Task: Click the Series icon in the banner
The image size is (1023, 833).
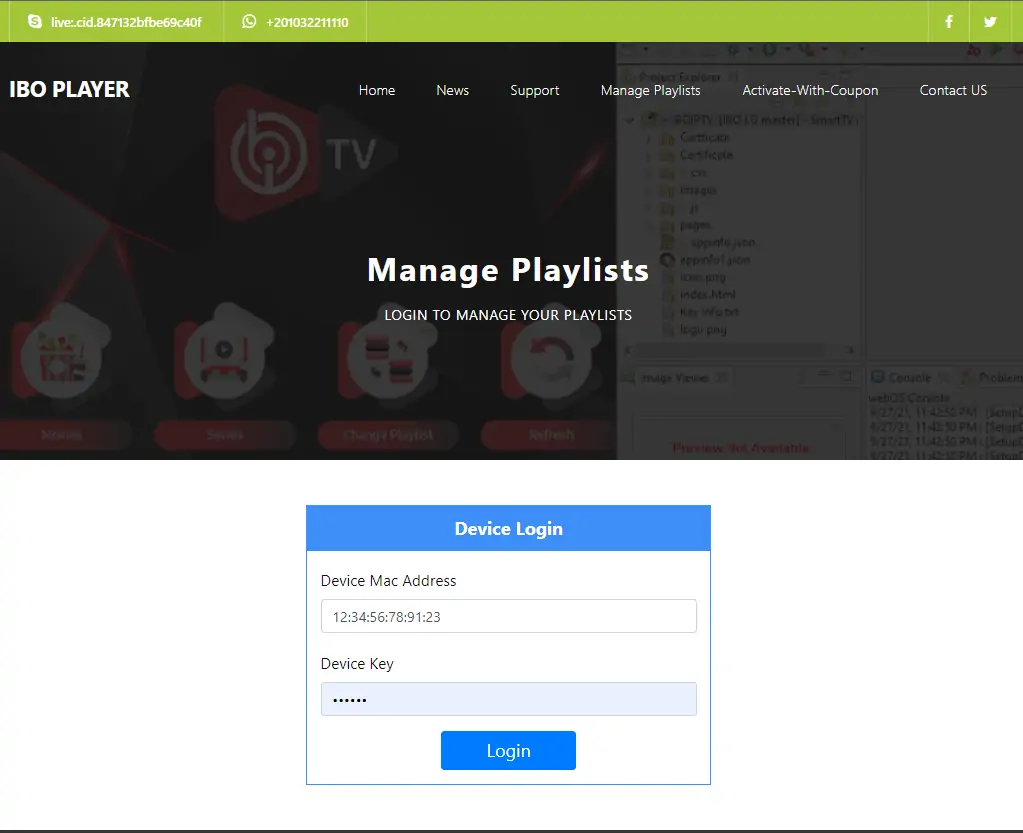Action: pos(224,360)
